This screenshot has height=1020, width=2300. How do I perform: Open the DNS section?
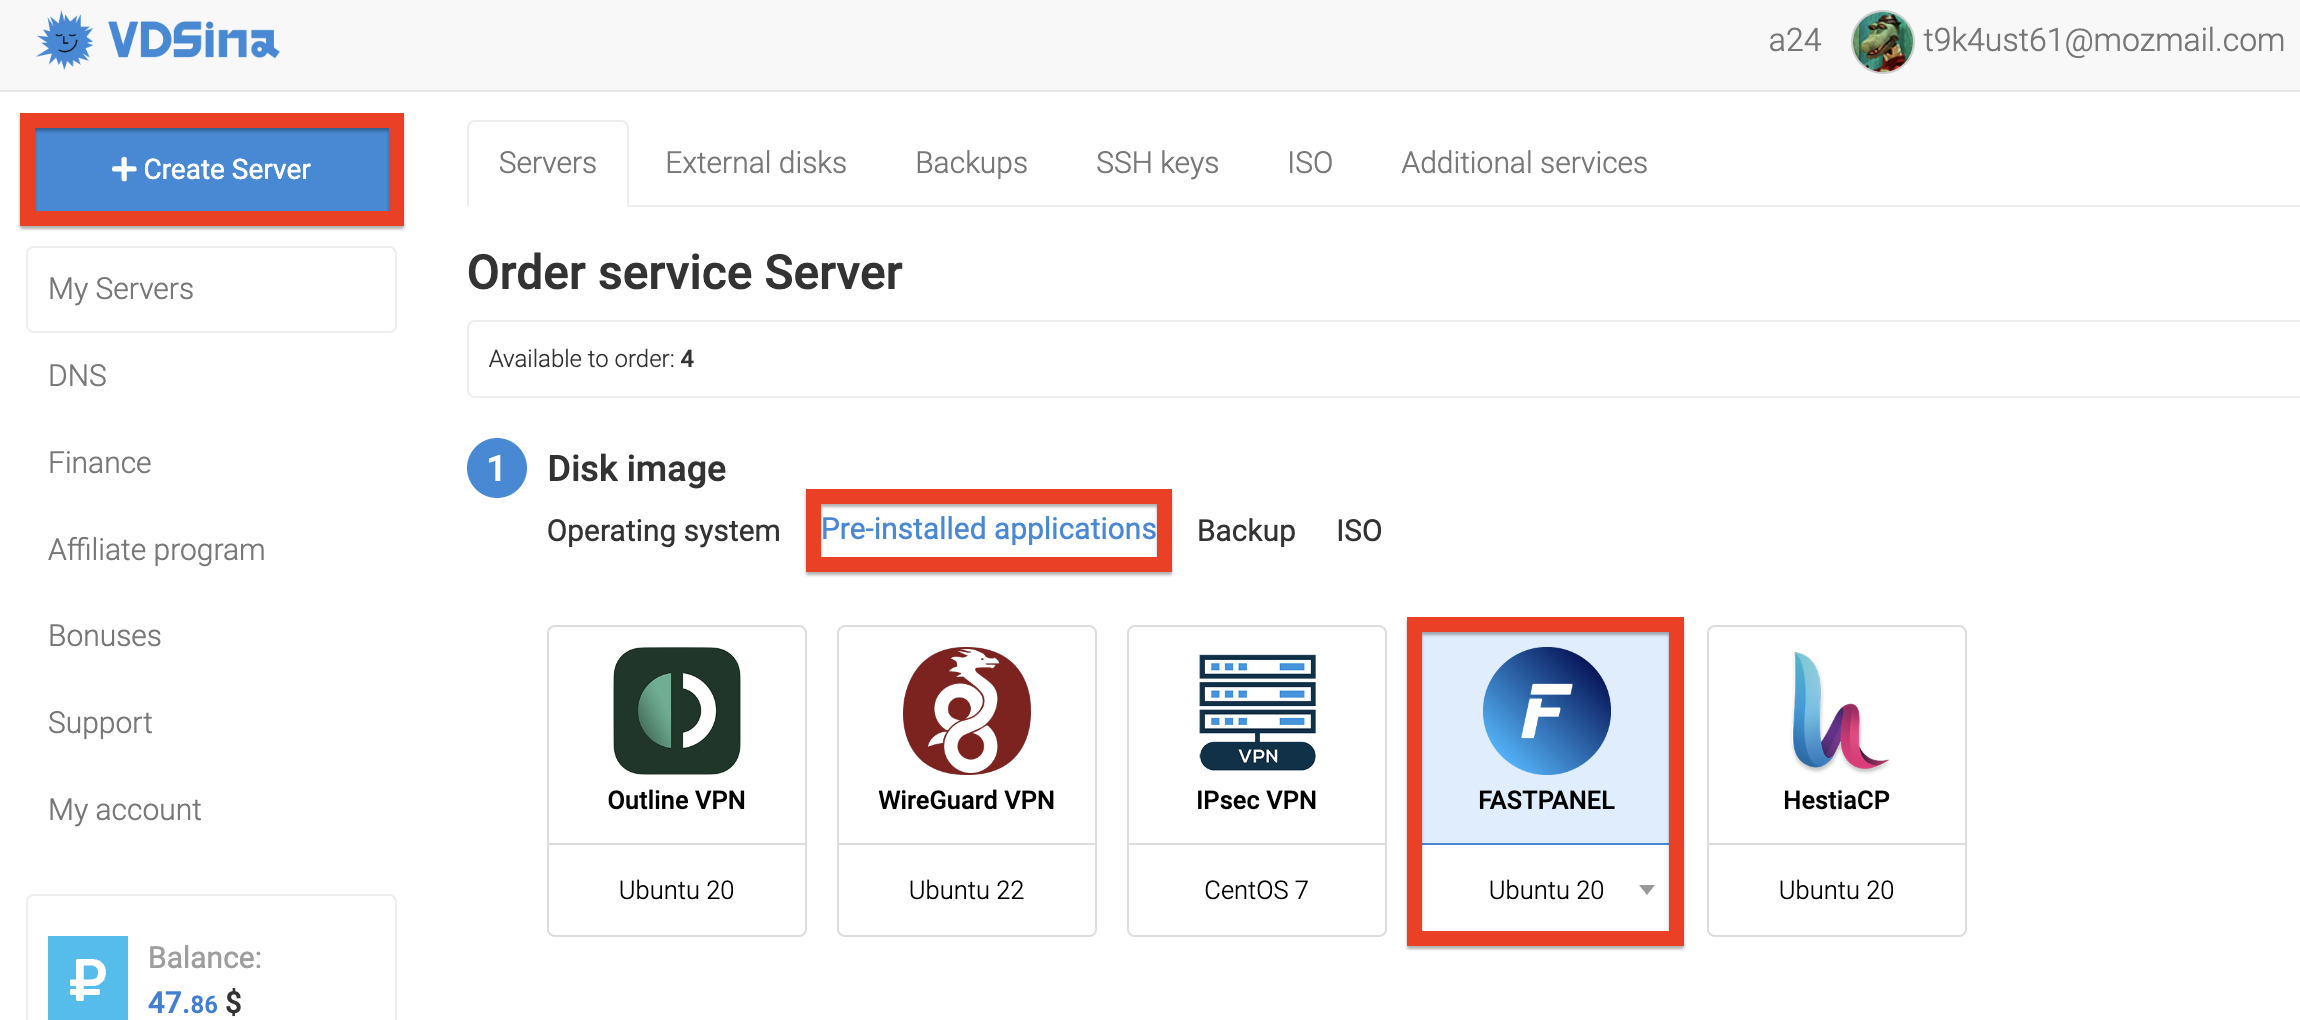point(77,376)
